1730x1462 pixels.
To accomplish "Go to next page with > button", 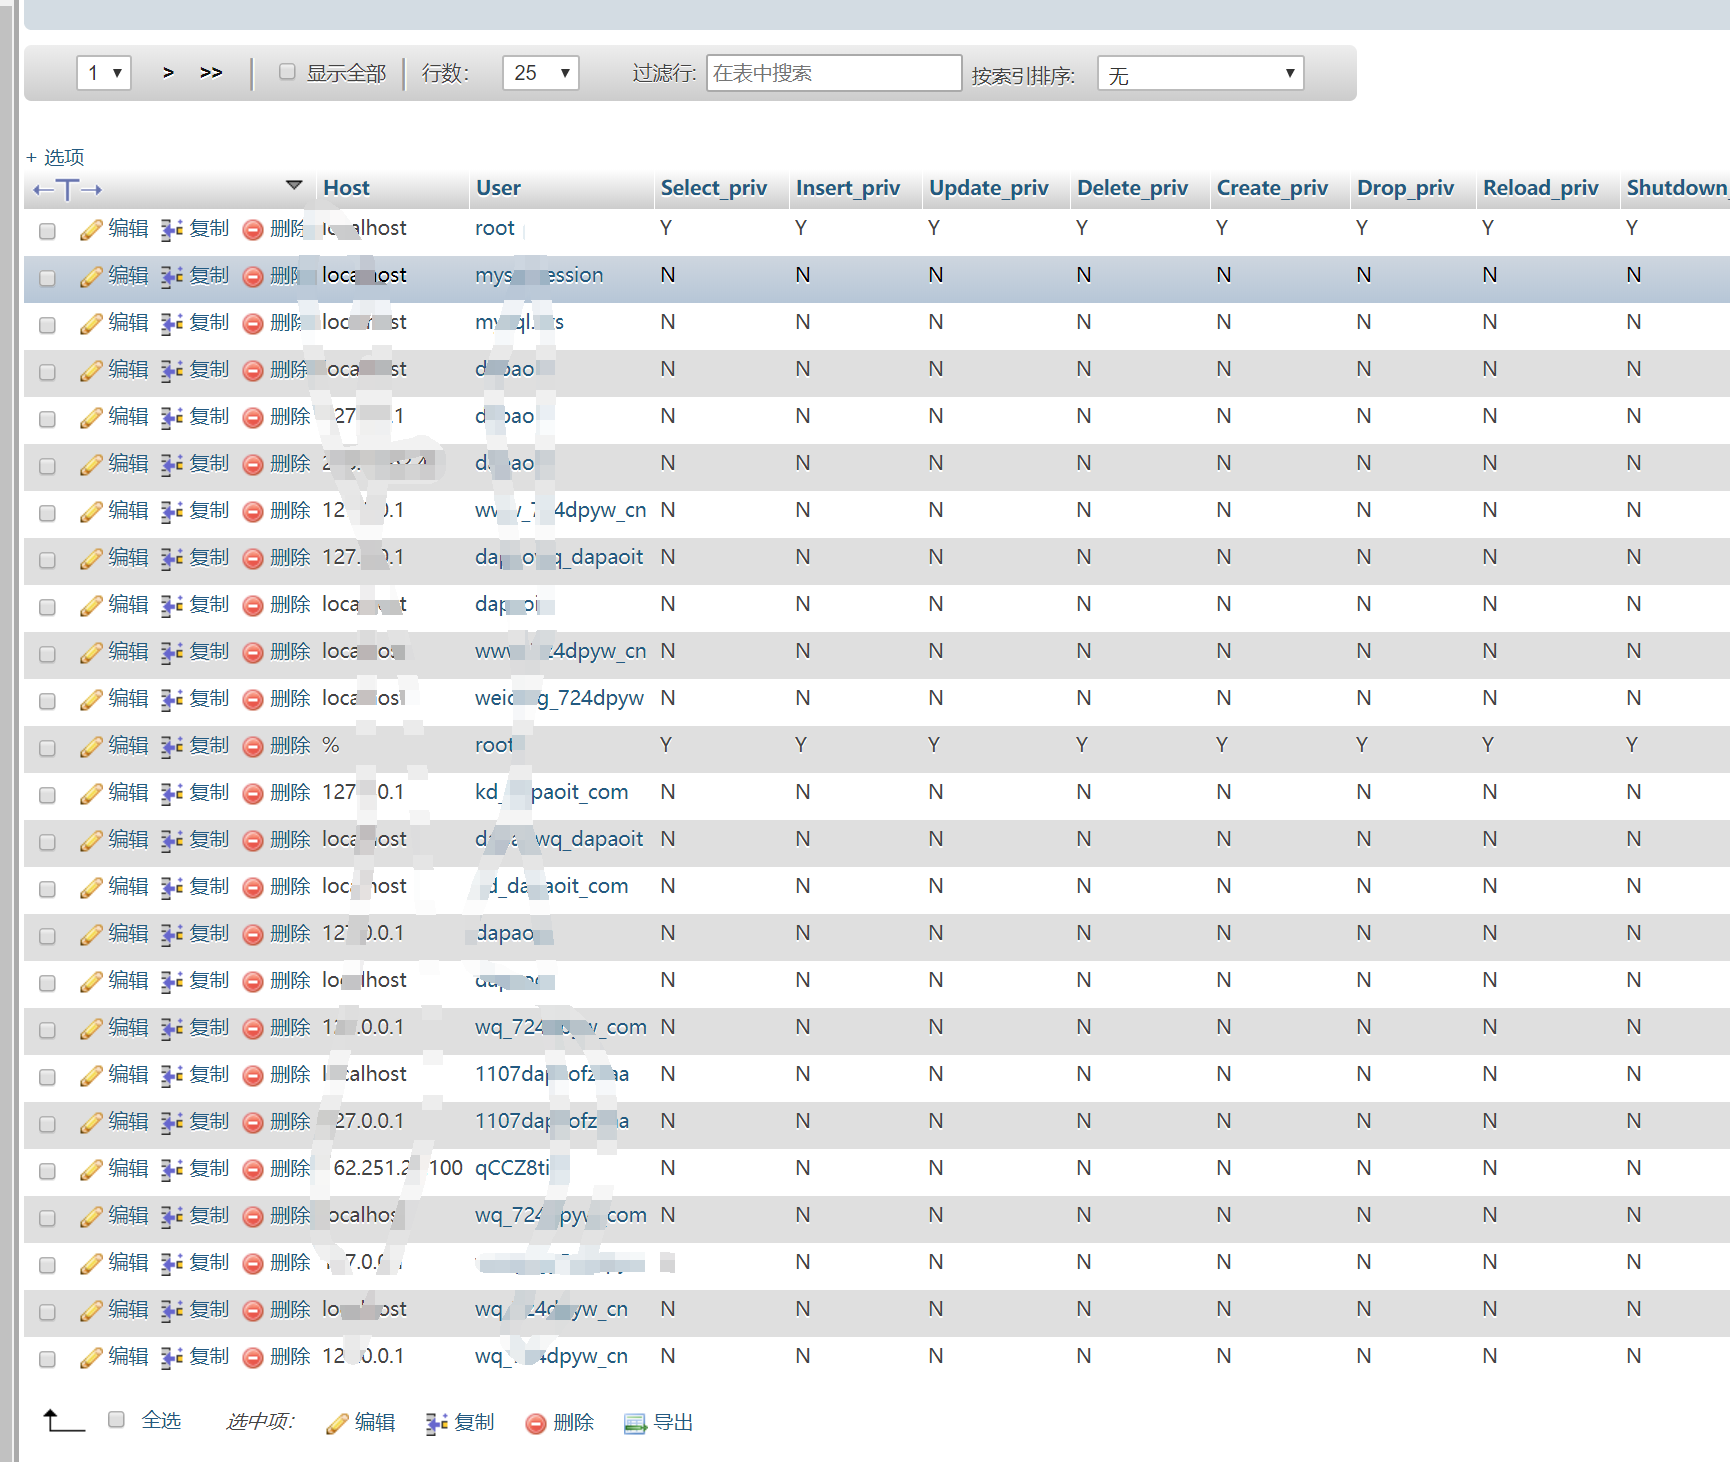I will click(168, 73).
